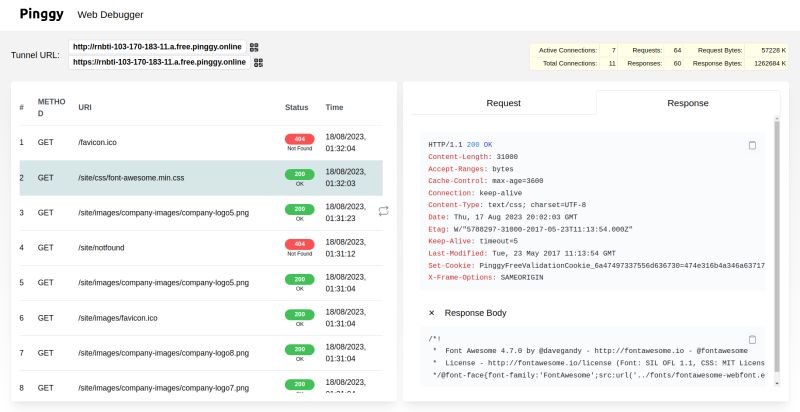Click the Request Bytes value 57228 K

tap(773, 50)
